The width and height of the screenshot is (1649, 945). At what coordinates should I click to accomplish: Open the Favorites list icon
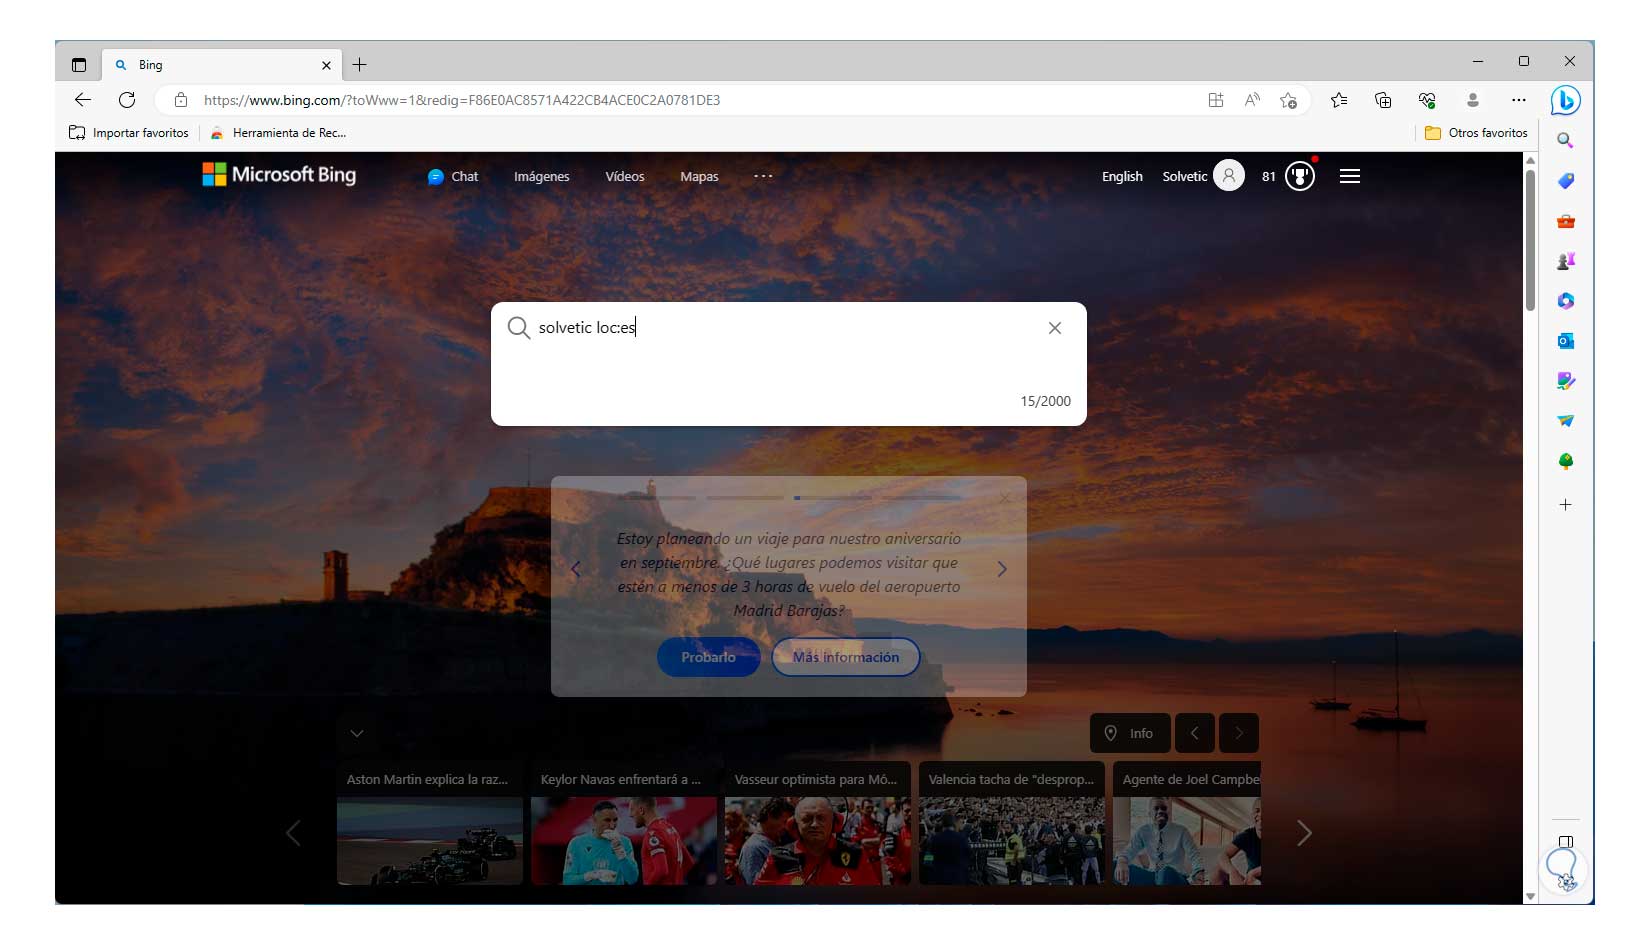1339,100
